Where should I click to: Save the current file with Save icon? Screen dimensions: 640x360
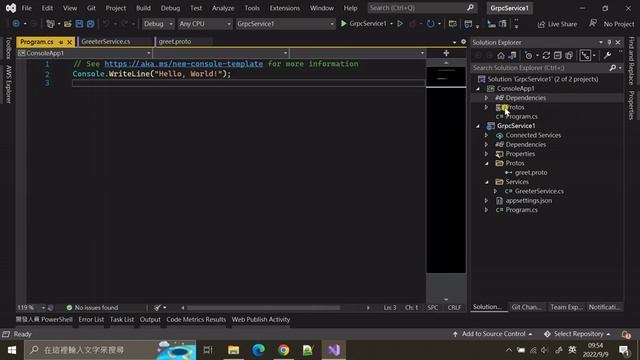[x=79, y=24]
